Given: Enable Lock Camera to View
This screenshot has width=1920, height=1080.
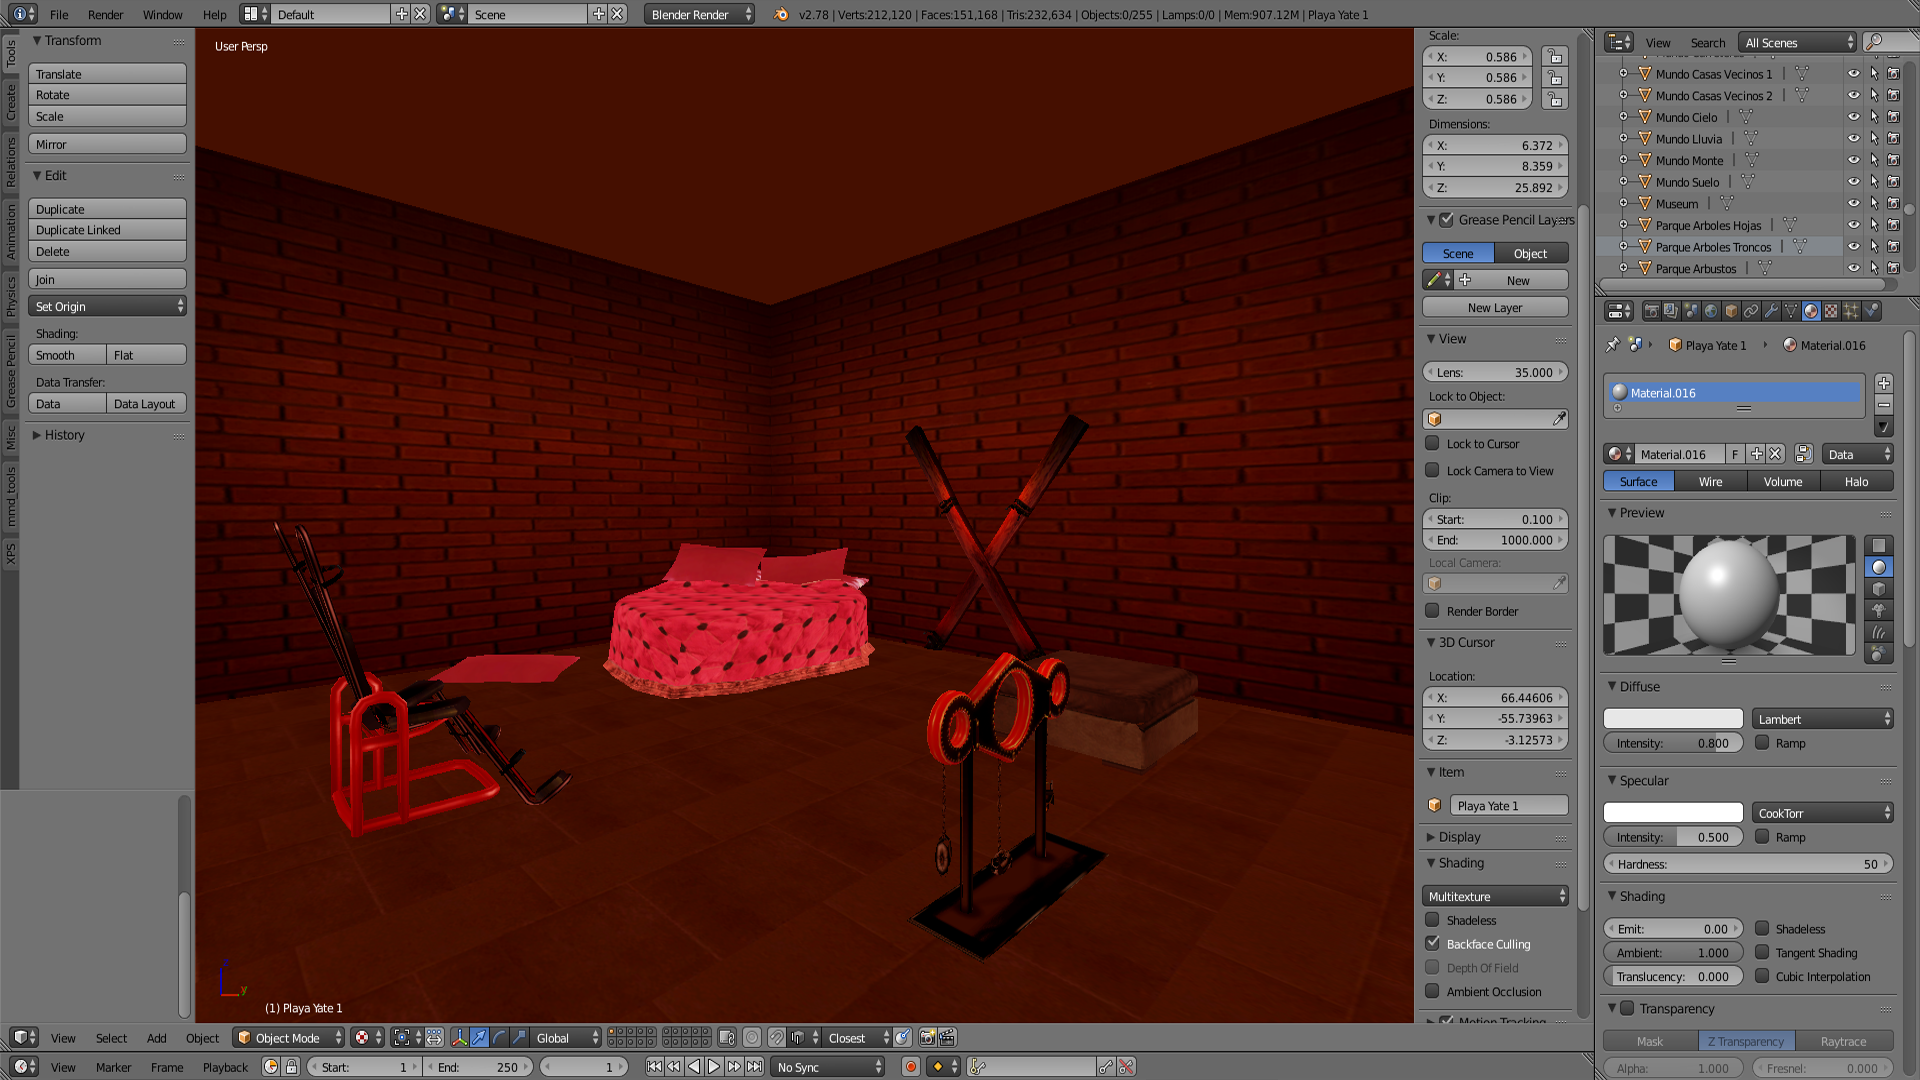Looking at the screenshot, I should [1433, 471].
